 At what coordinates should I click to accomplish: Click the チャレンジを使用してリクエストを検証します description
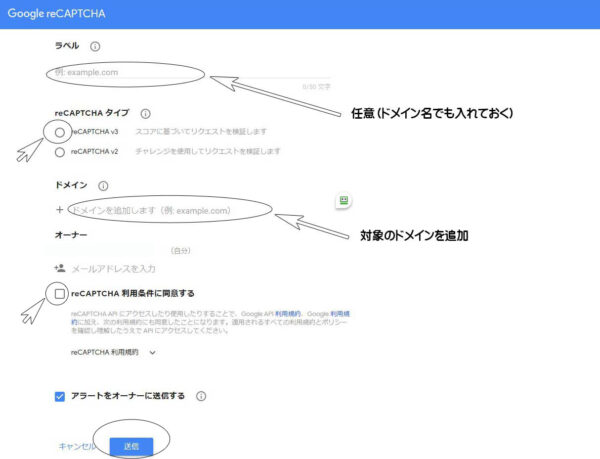point(208,151)
